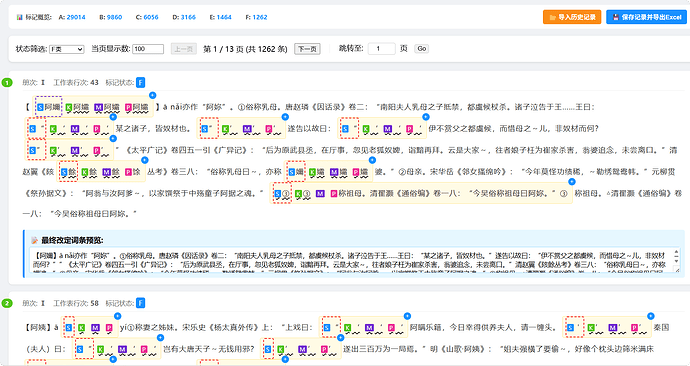690x366 pixels.
Task: Select P option before 阿瞒乐籍
Action: coord(396,327)
